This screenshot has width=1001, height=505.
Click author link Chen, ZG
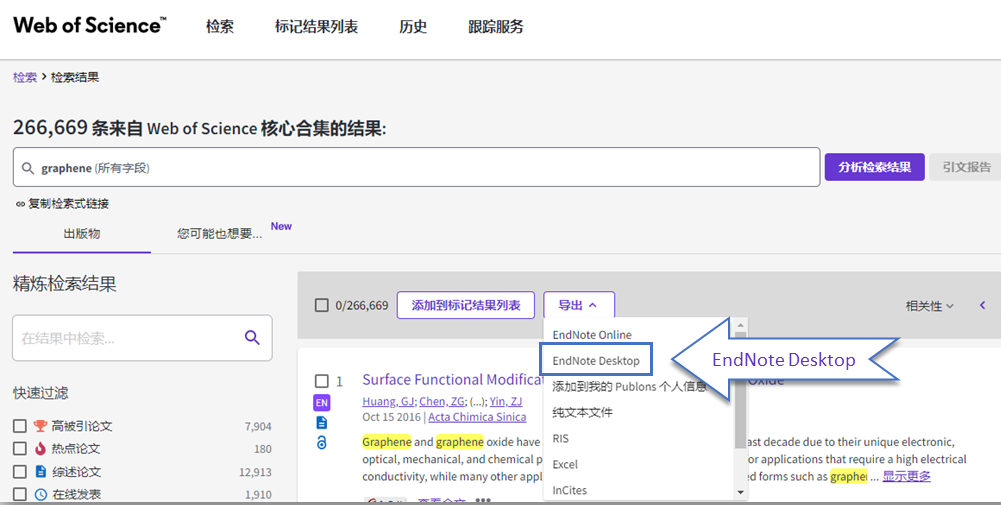pos(441,402)
